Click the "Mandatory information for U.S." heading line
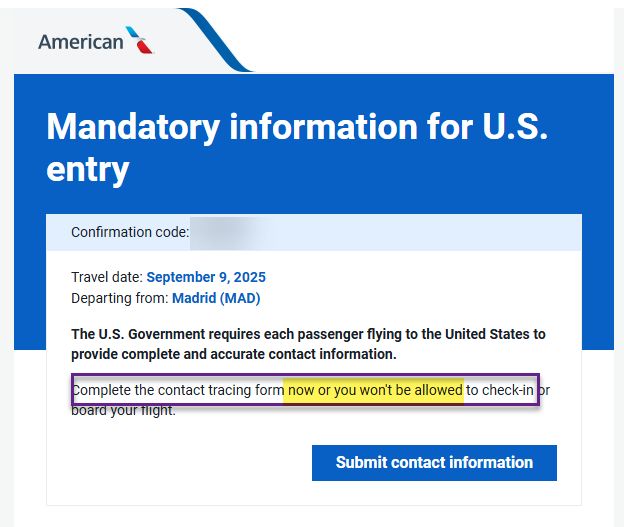624x527 pixels. tap(297, 127)
